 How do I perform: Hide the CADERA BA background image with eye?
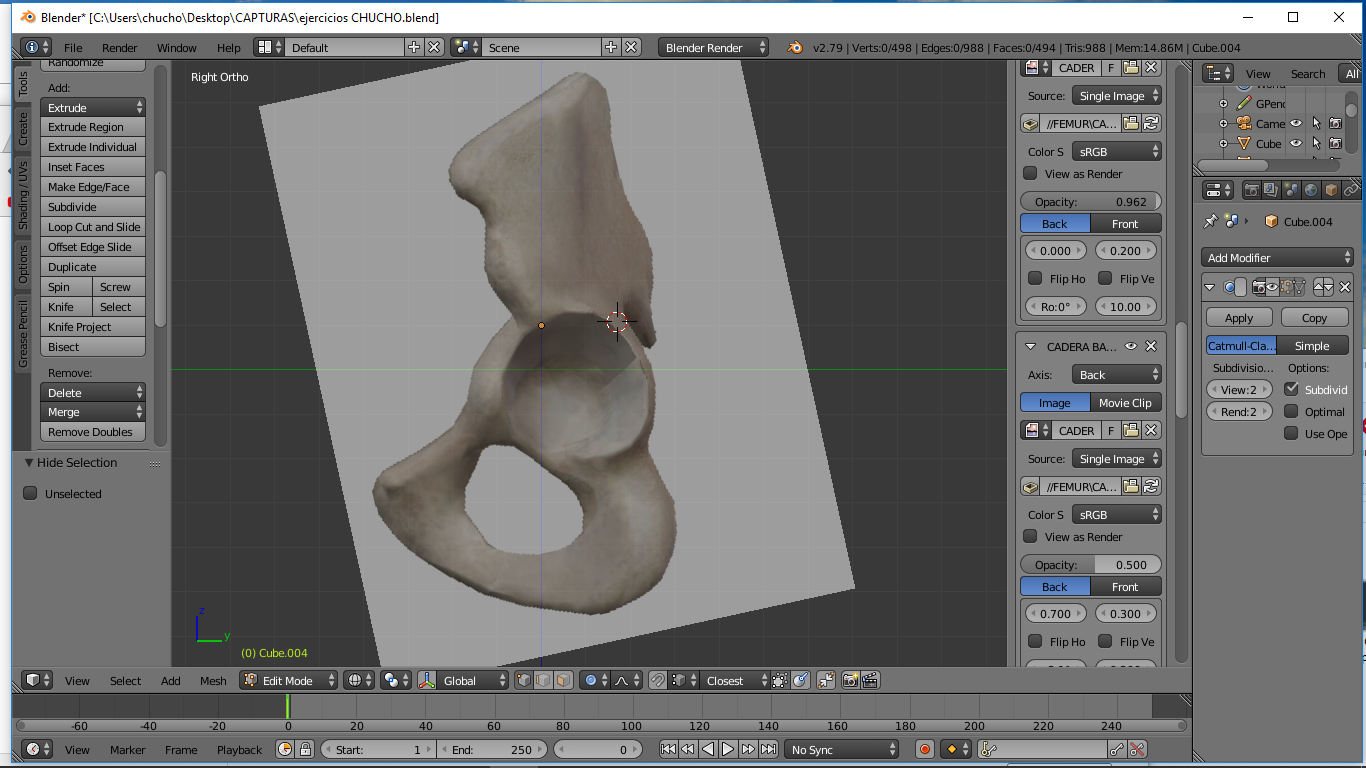[1131, 346]
